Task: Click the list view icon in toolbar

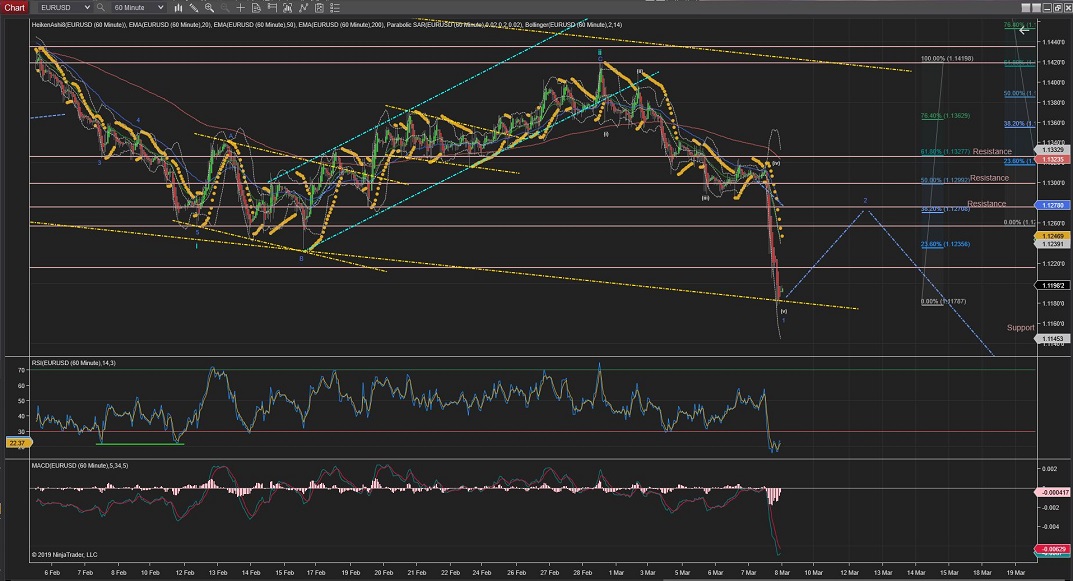Action: click(x=335, y=8)
